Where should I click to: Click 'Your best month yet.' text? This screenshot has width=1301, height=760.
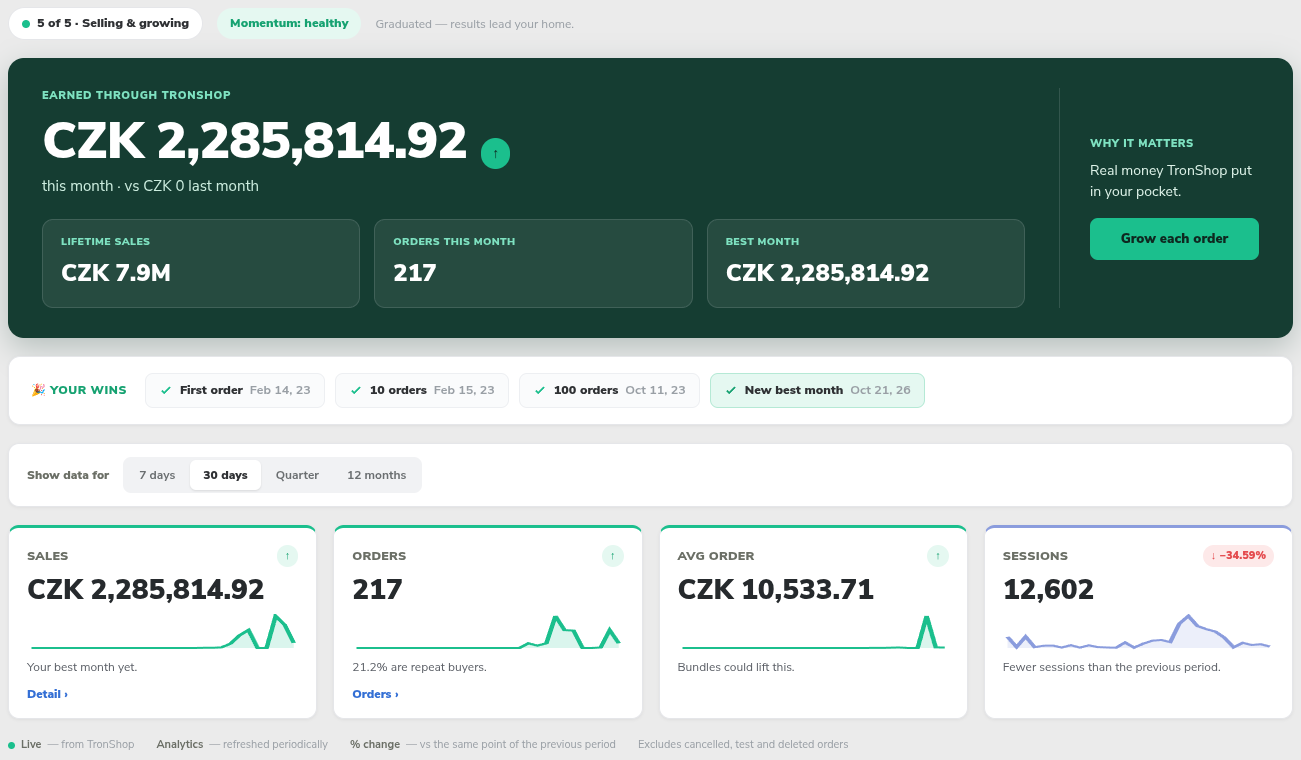click(82, 667)
